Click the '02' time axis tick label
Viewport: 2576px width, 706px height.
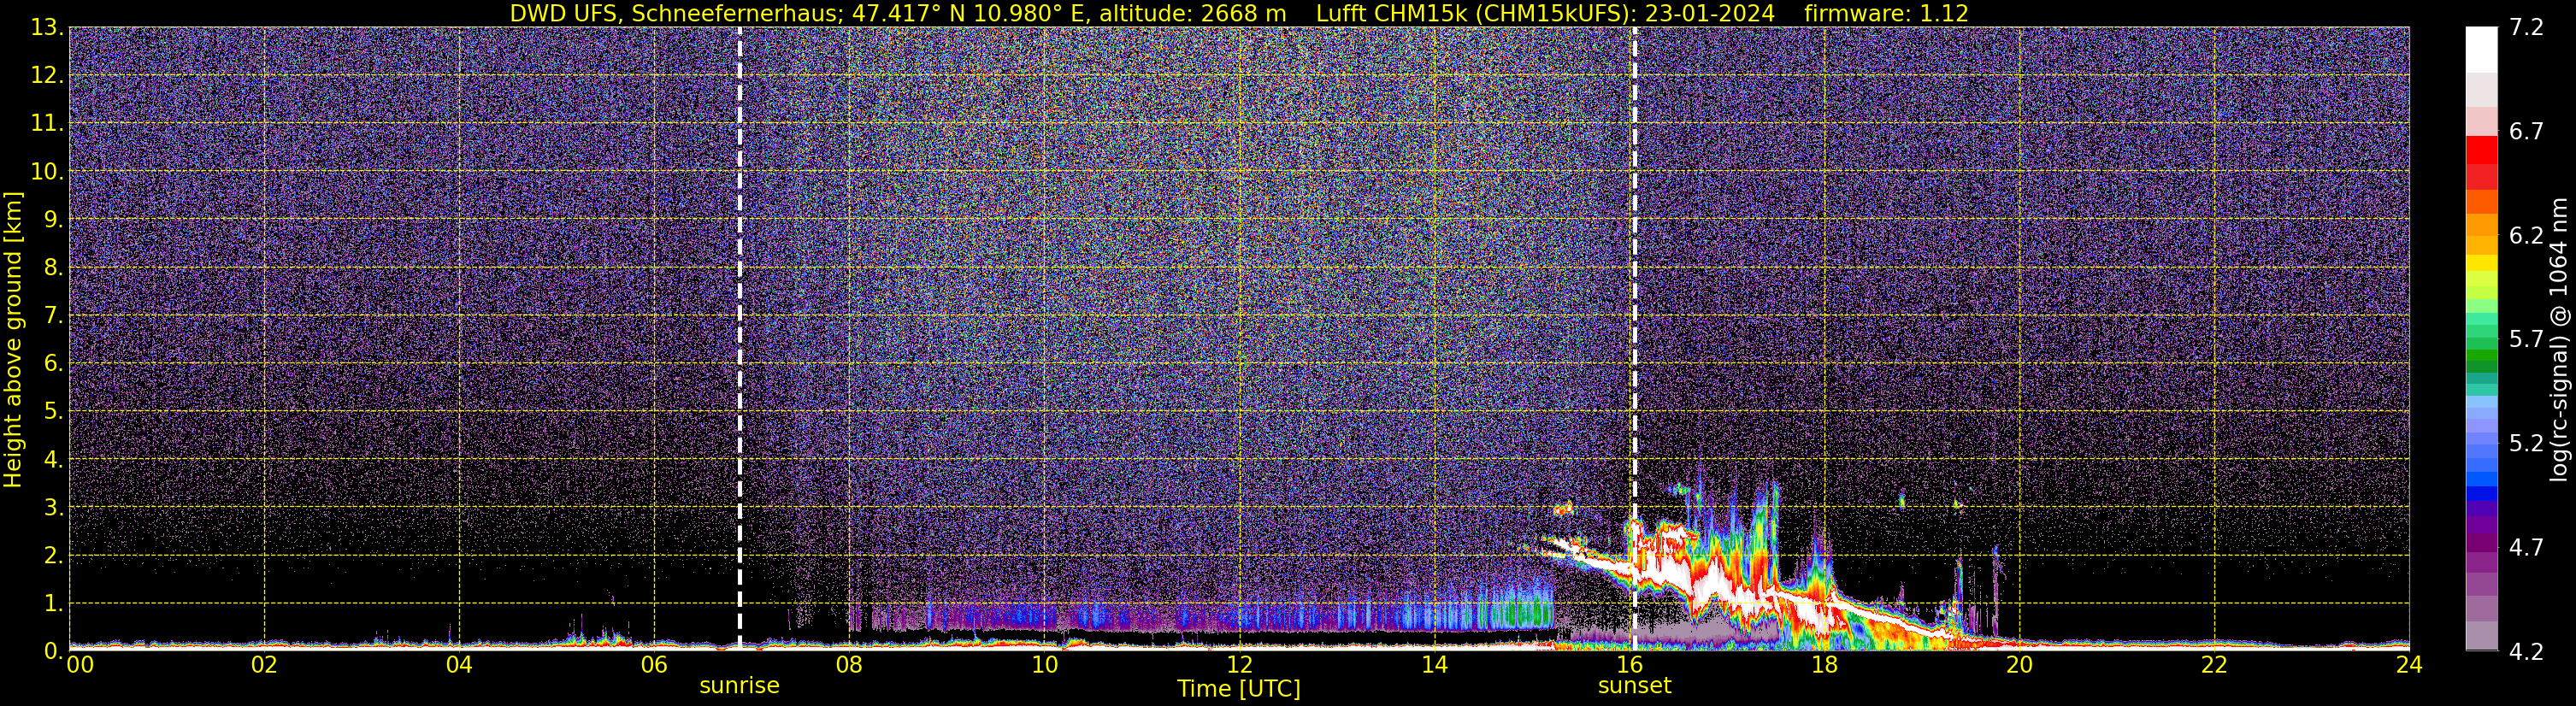point(264,665)
